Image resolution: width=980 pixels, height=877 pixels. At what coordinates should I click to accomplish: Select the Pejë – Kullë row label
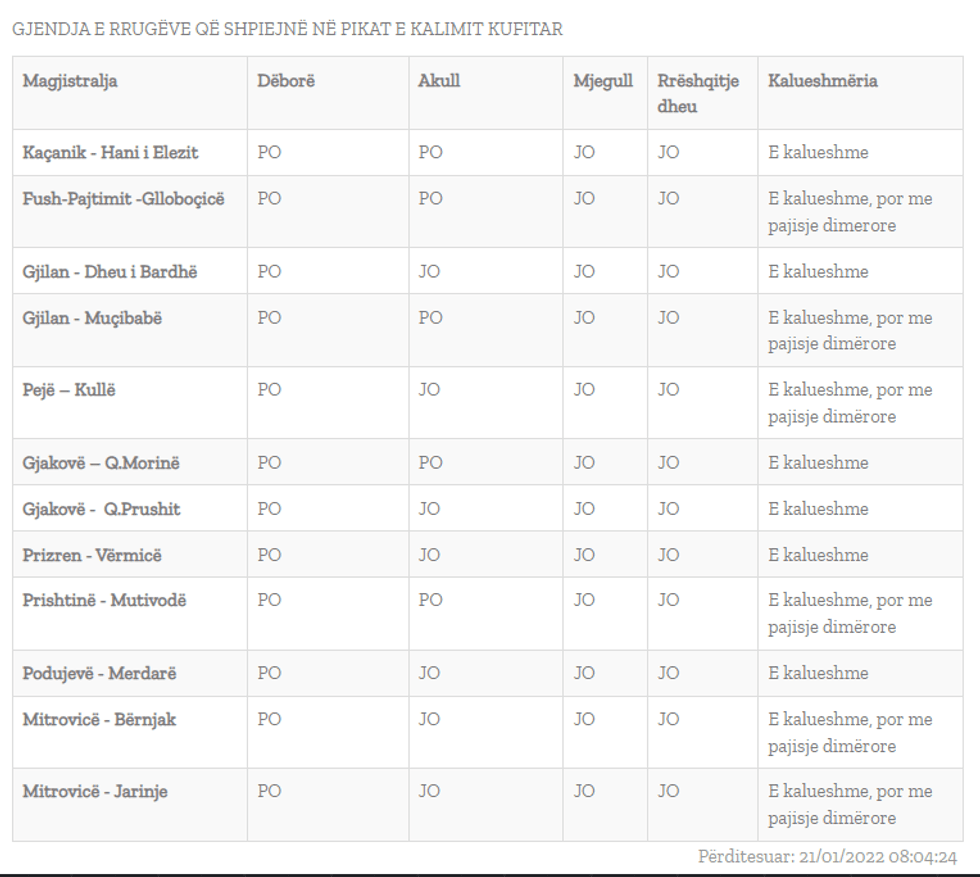[69, 390]
